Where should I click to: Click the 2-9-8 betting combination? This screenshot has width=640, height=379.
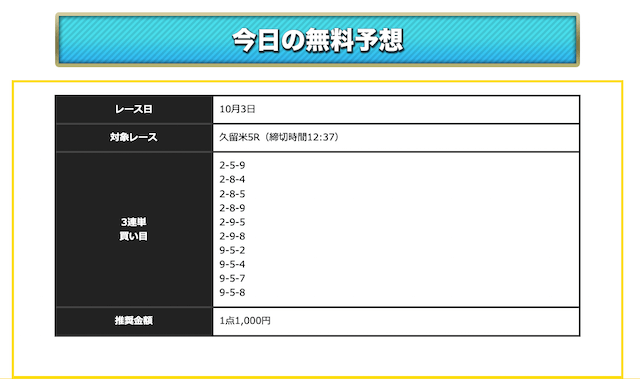[232, 236]
